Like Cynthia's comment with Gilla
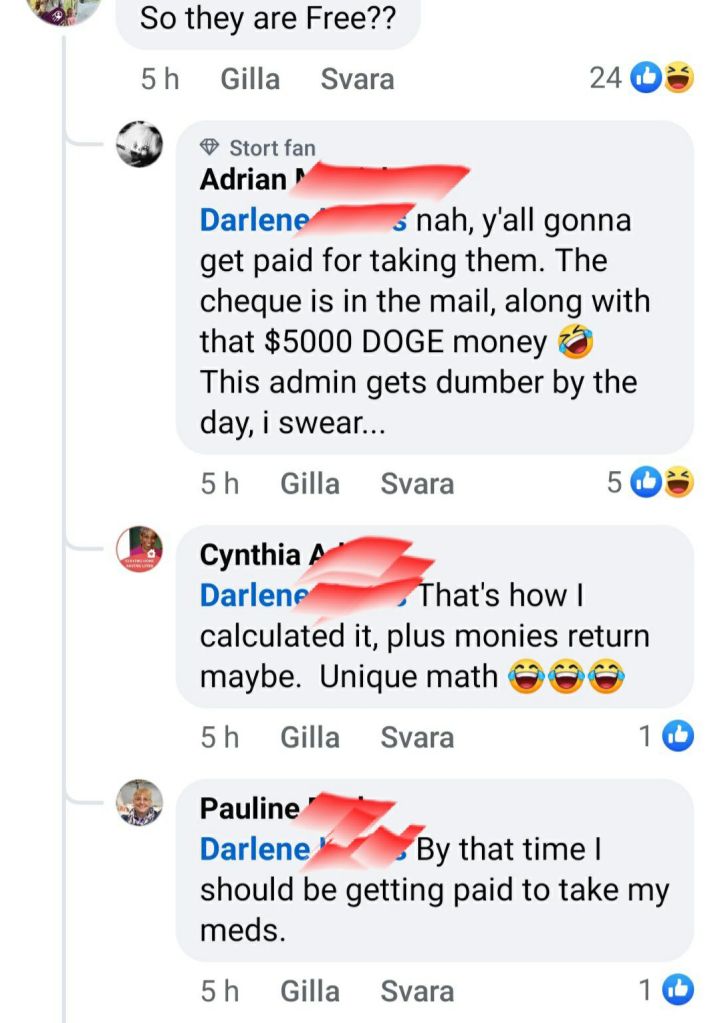 click(x=310, y=737)
